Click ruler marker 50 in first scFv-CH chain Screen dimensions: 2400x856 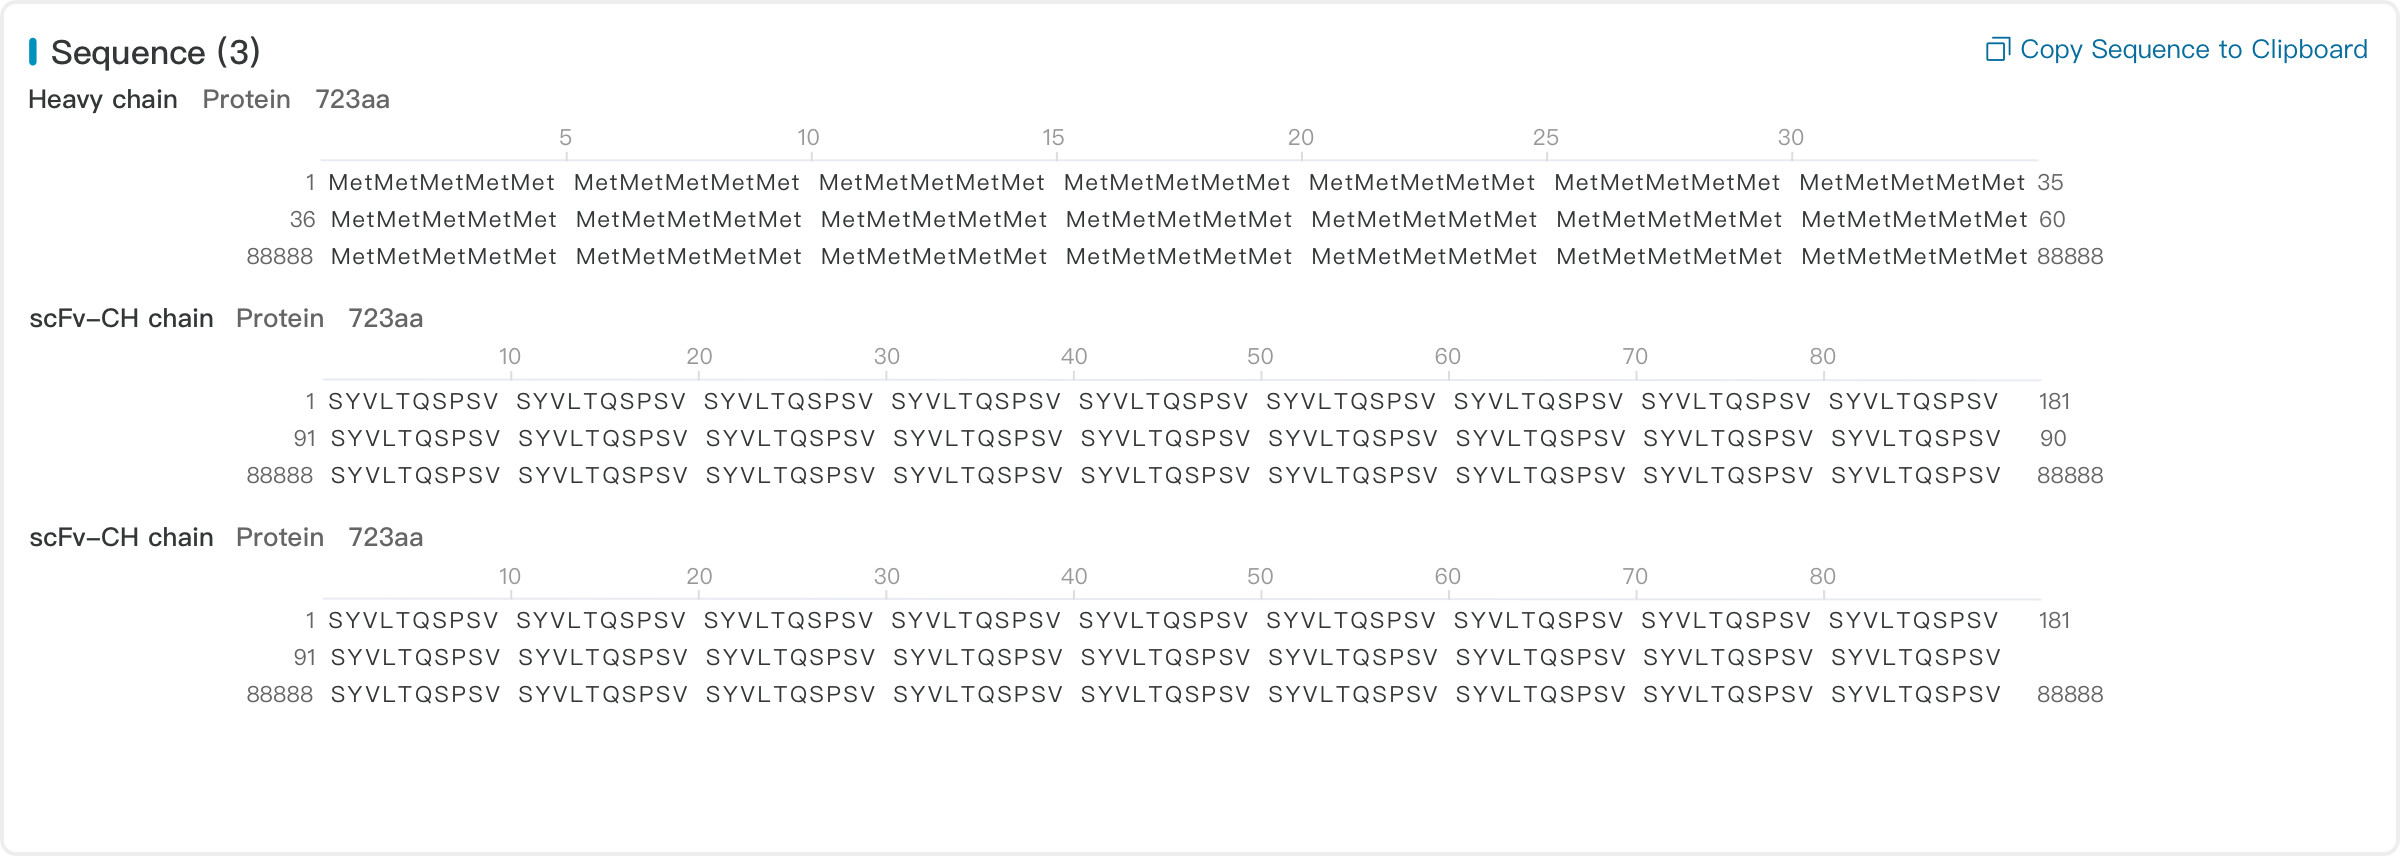pos(1260,357)
